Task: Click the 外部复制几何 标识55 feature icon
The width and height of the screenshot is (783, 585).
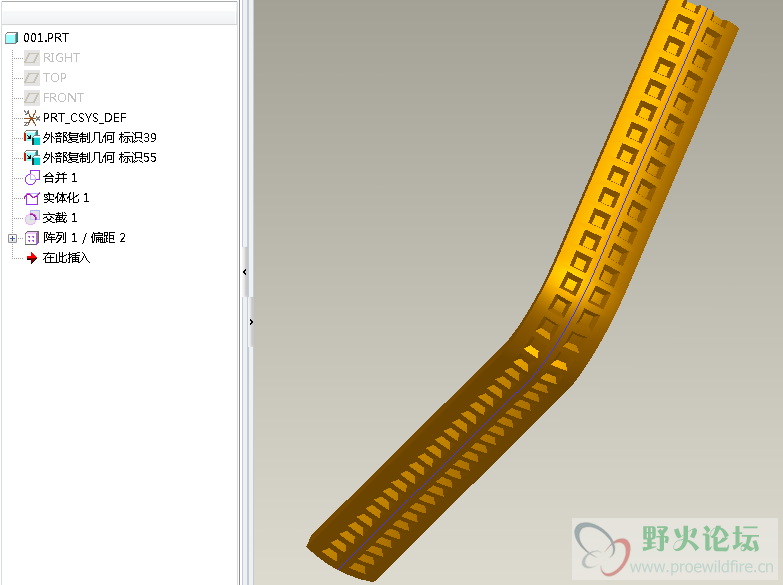Action: 32,158
